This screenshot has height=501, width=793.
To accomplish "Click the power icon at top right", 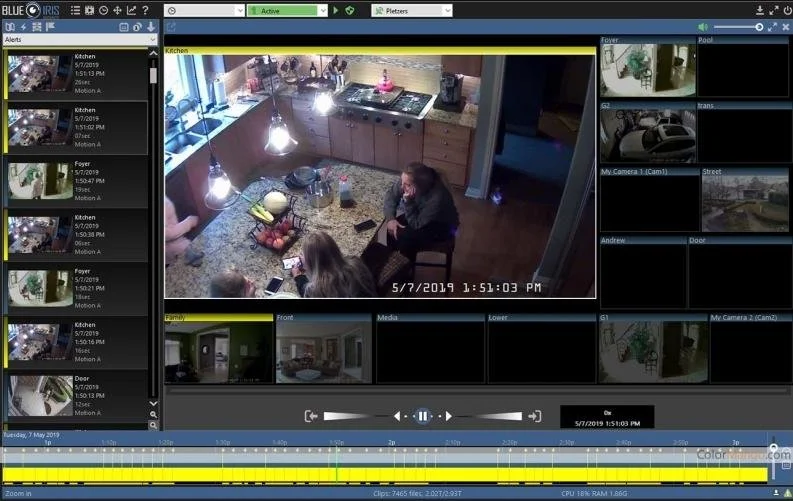I will (787, 10).
